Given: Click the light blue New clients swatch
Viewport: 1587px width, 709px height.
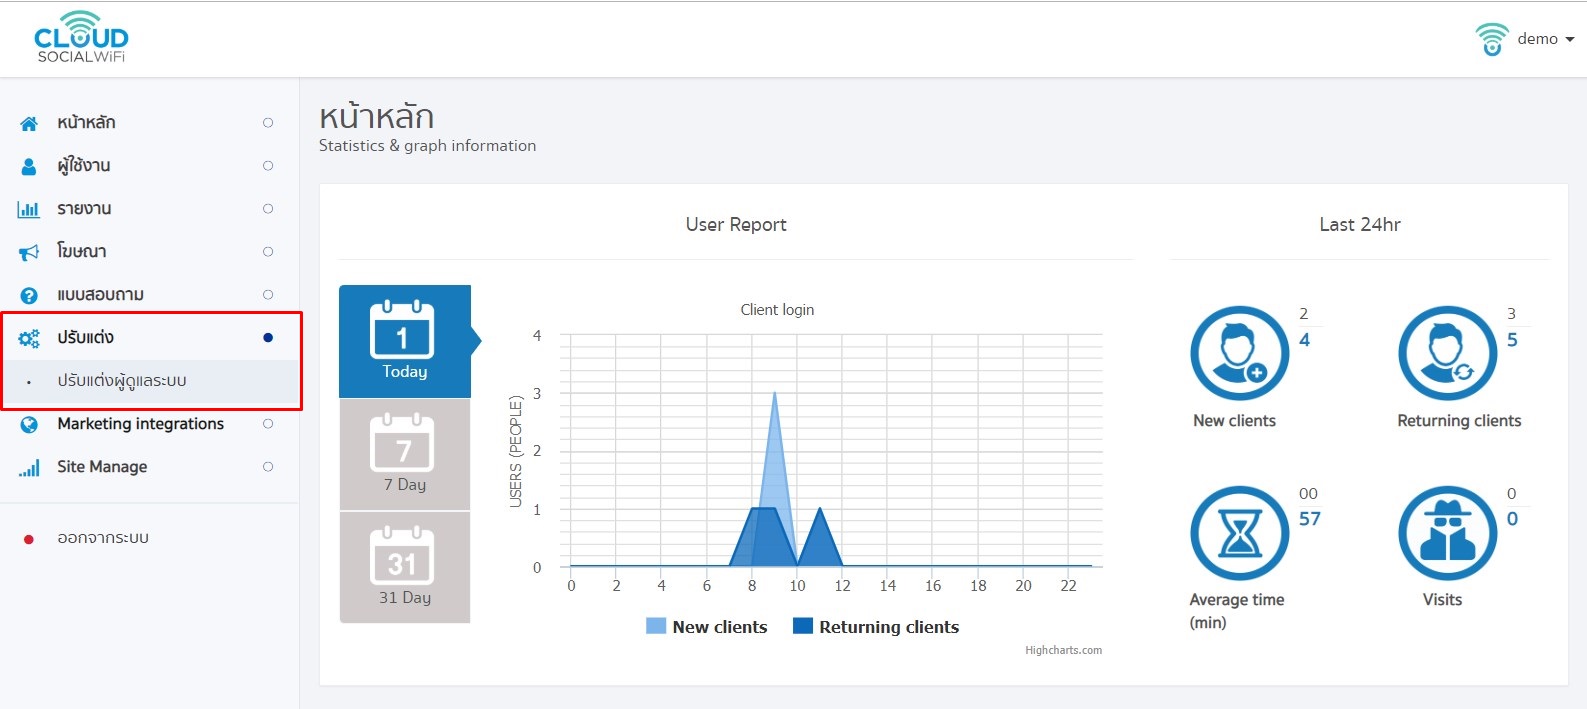Looking at the screenshot, I should click(656, 626).
